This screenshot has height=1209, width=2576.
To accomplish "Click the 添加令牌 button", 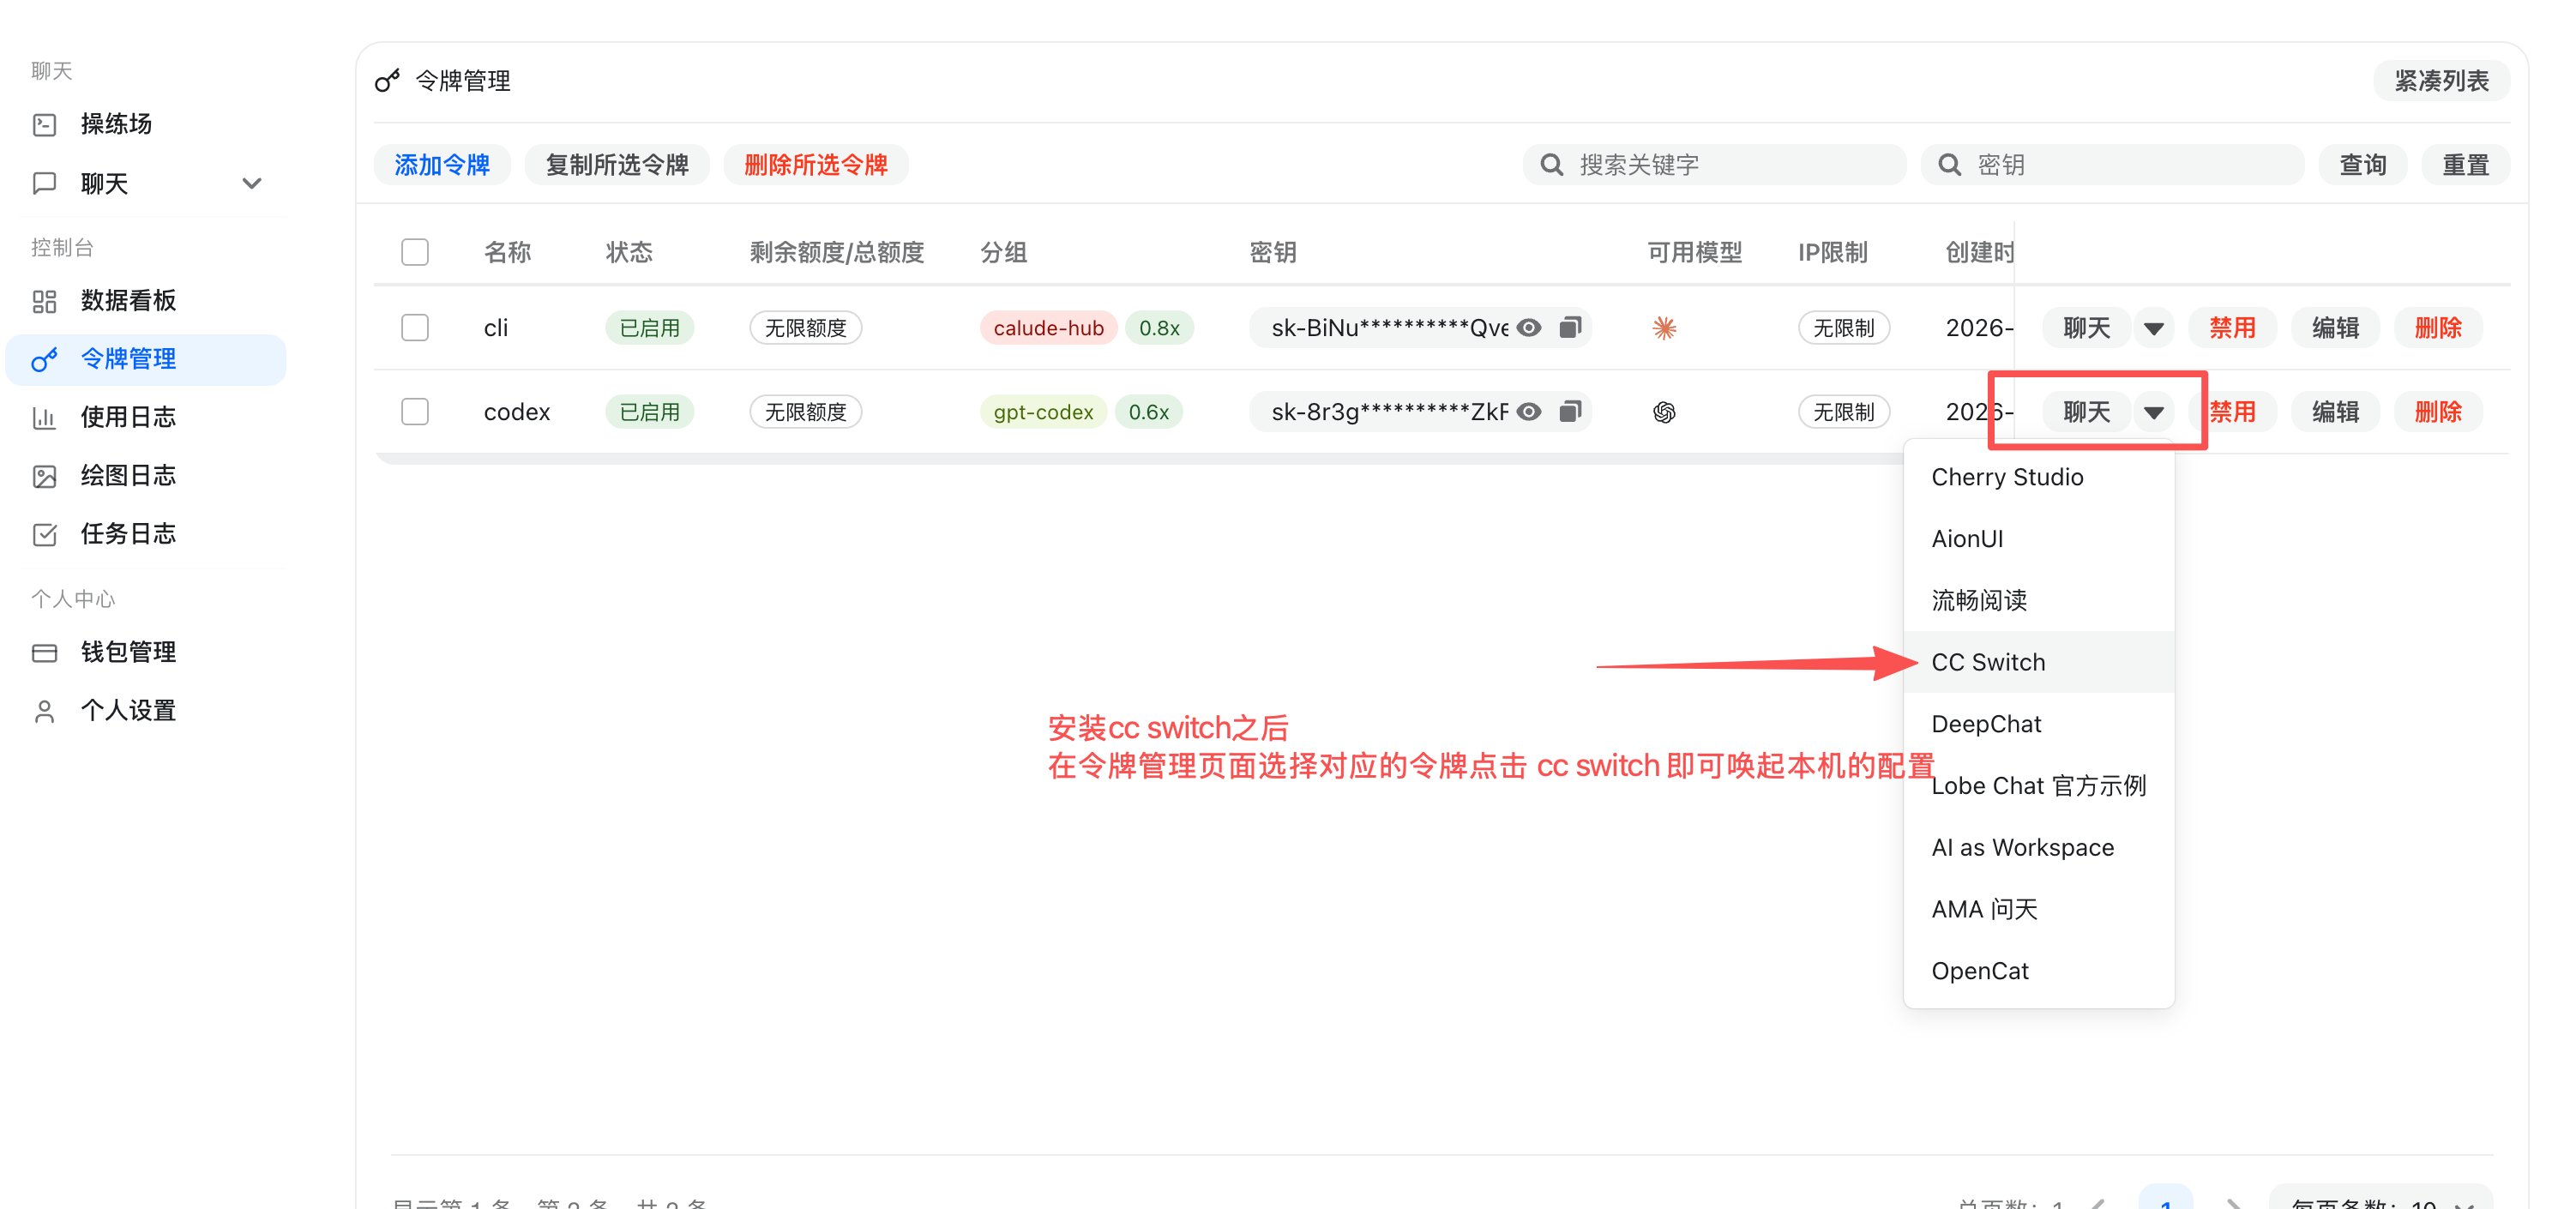I will pos(442,165).
